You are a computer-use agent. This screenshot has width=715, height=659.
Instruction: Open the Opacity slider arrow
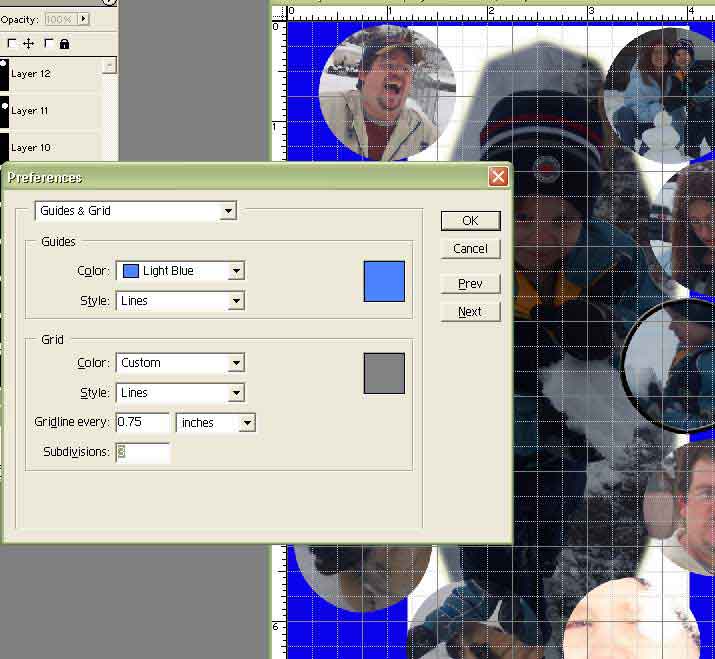[x=83, y=19]
